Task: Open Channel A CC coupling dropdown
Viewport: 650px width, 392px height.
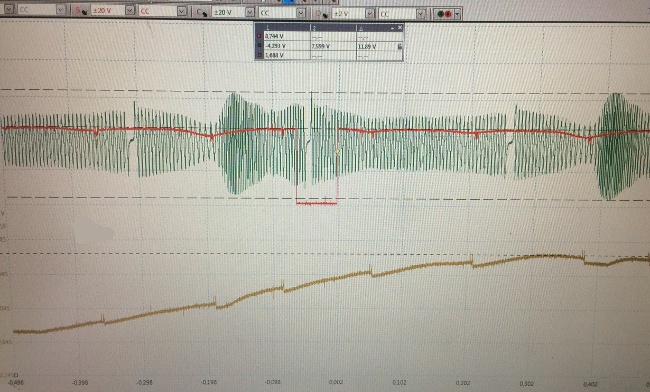Action: pyautogui.click(x=61, y=10)
